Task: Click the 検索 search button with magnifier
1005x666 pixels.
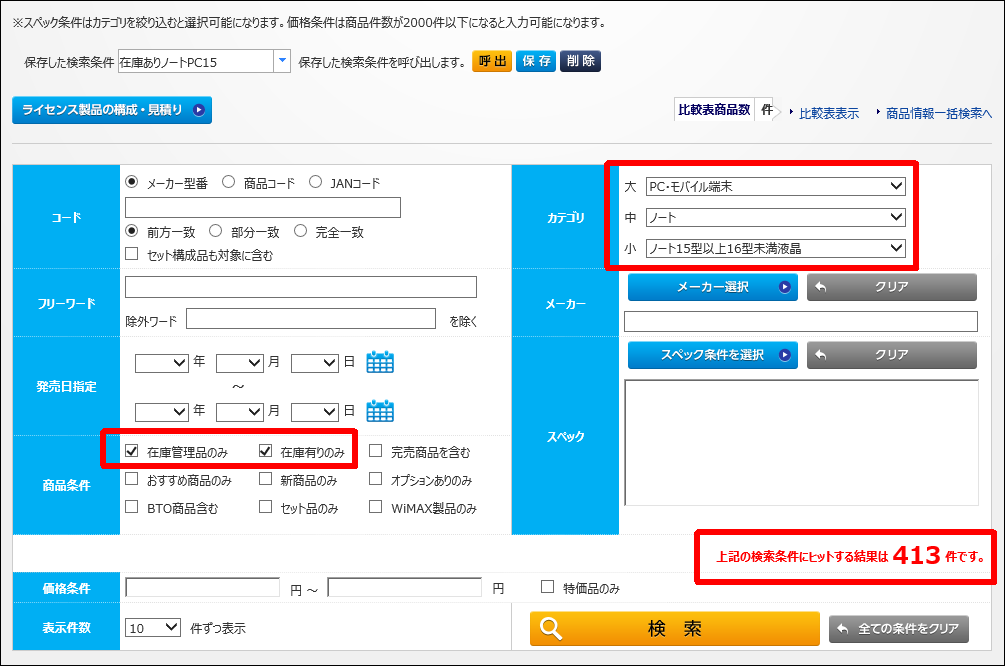Action: tap(674, 629)
